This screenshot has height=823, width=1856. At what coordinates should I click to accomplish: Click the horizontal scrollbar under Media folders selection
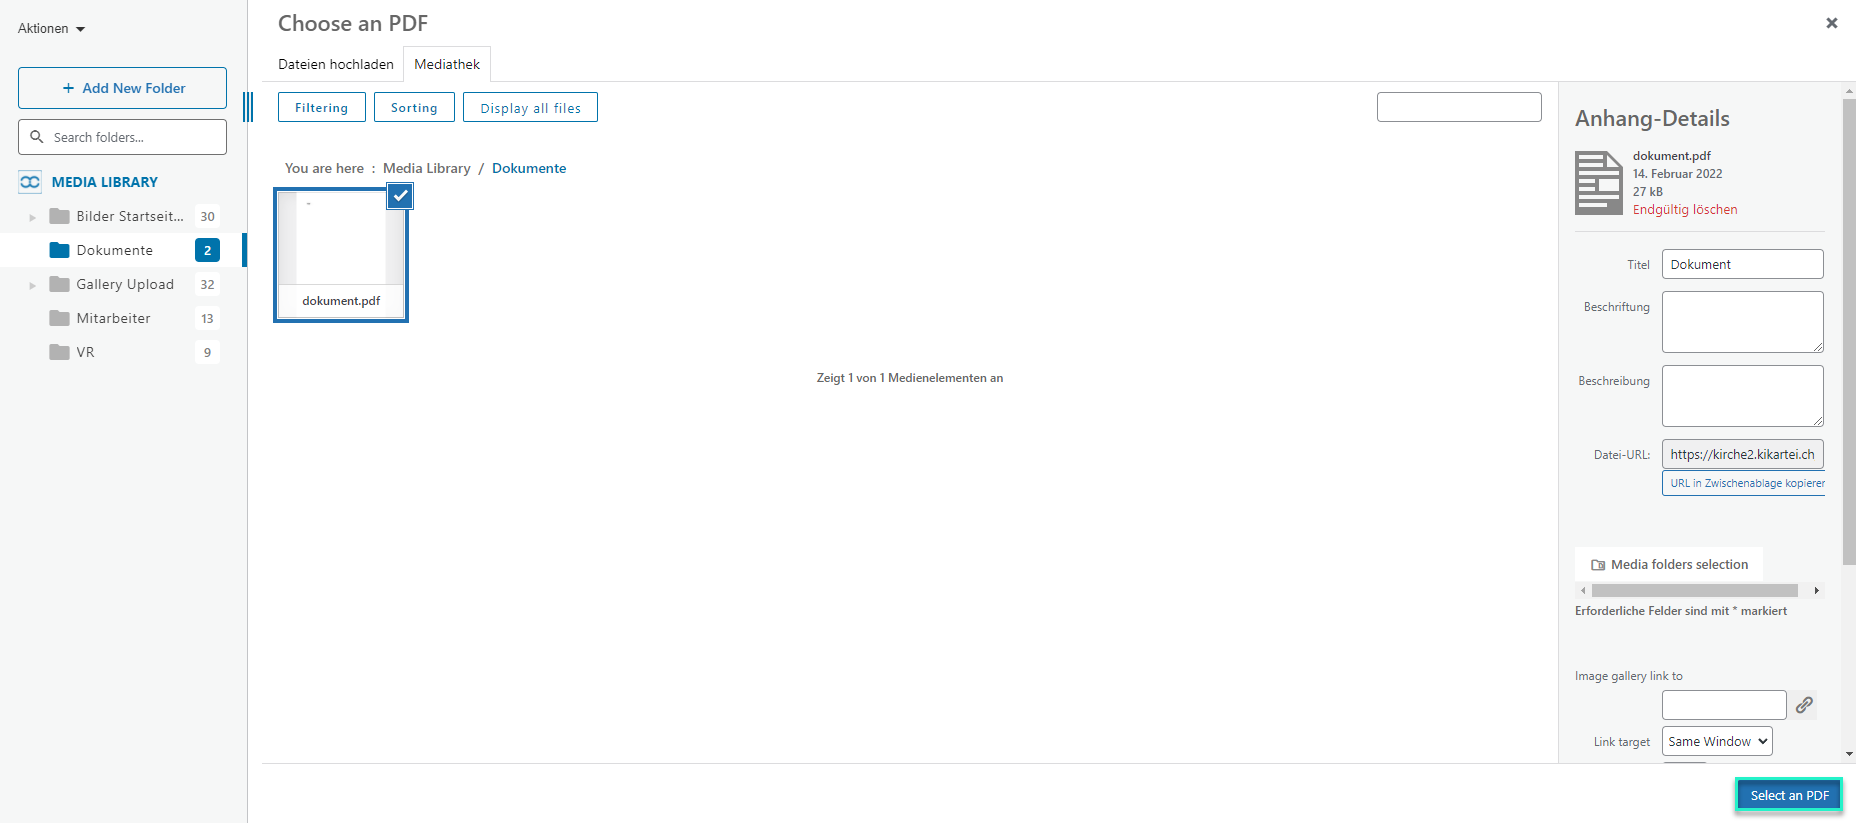[1694, 591]
